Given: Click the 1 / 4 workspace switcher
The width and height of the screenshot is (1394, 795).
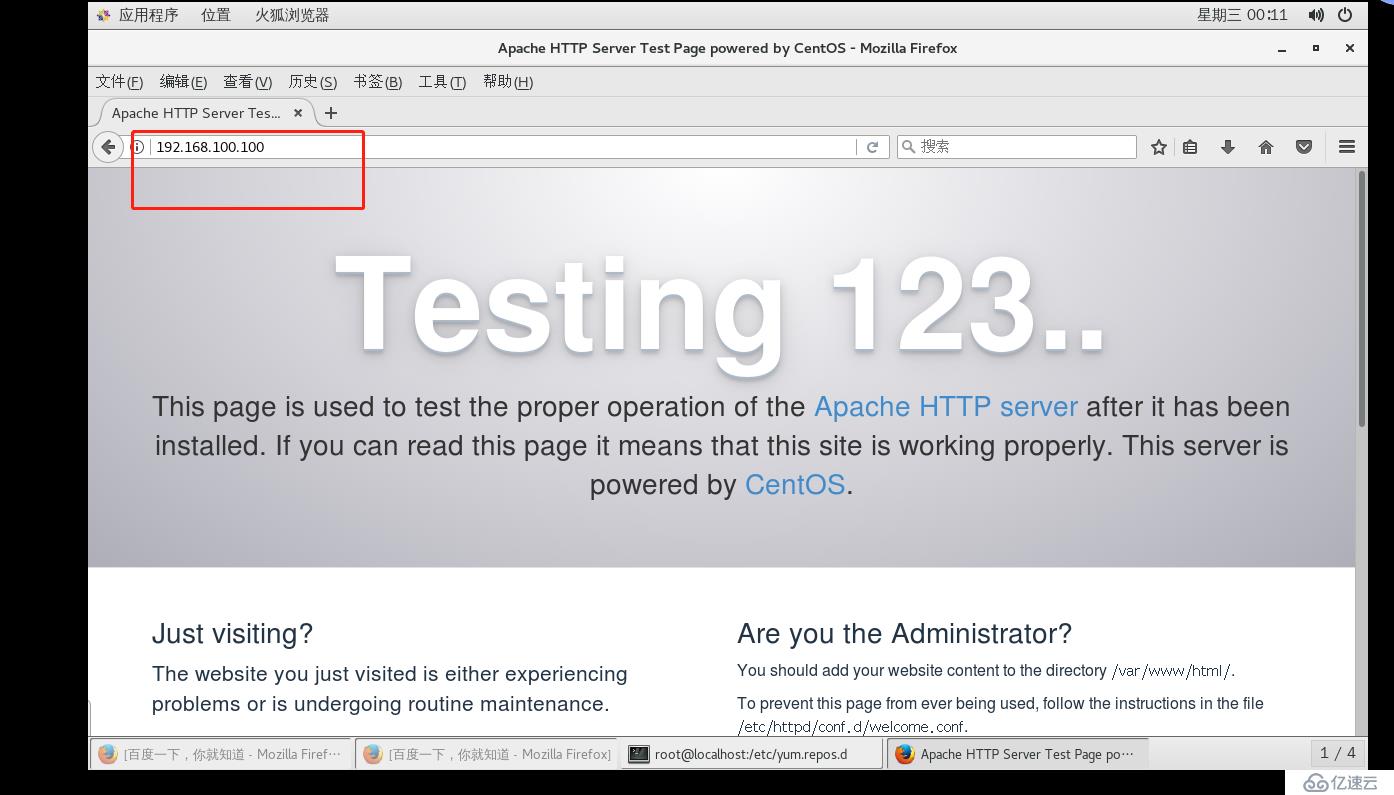Looking at the screenshot, I should click(x=1337, y=753).
